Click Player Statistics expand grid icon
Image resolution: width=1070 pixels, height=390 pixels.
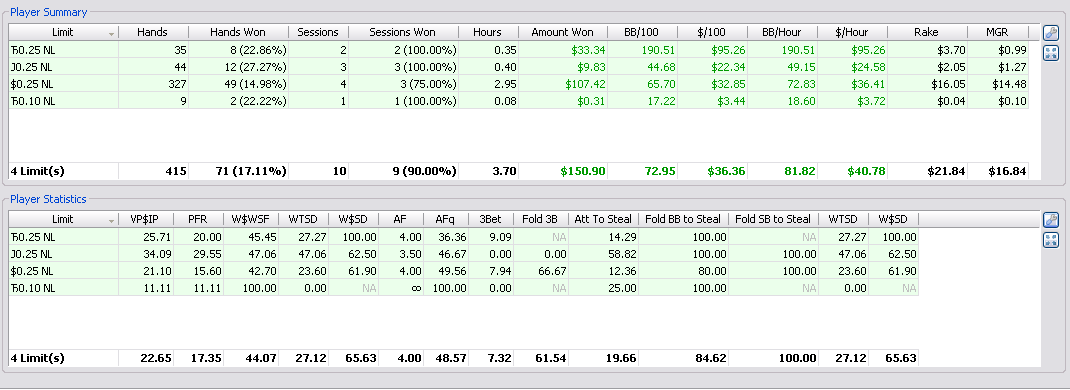1051,240
